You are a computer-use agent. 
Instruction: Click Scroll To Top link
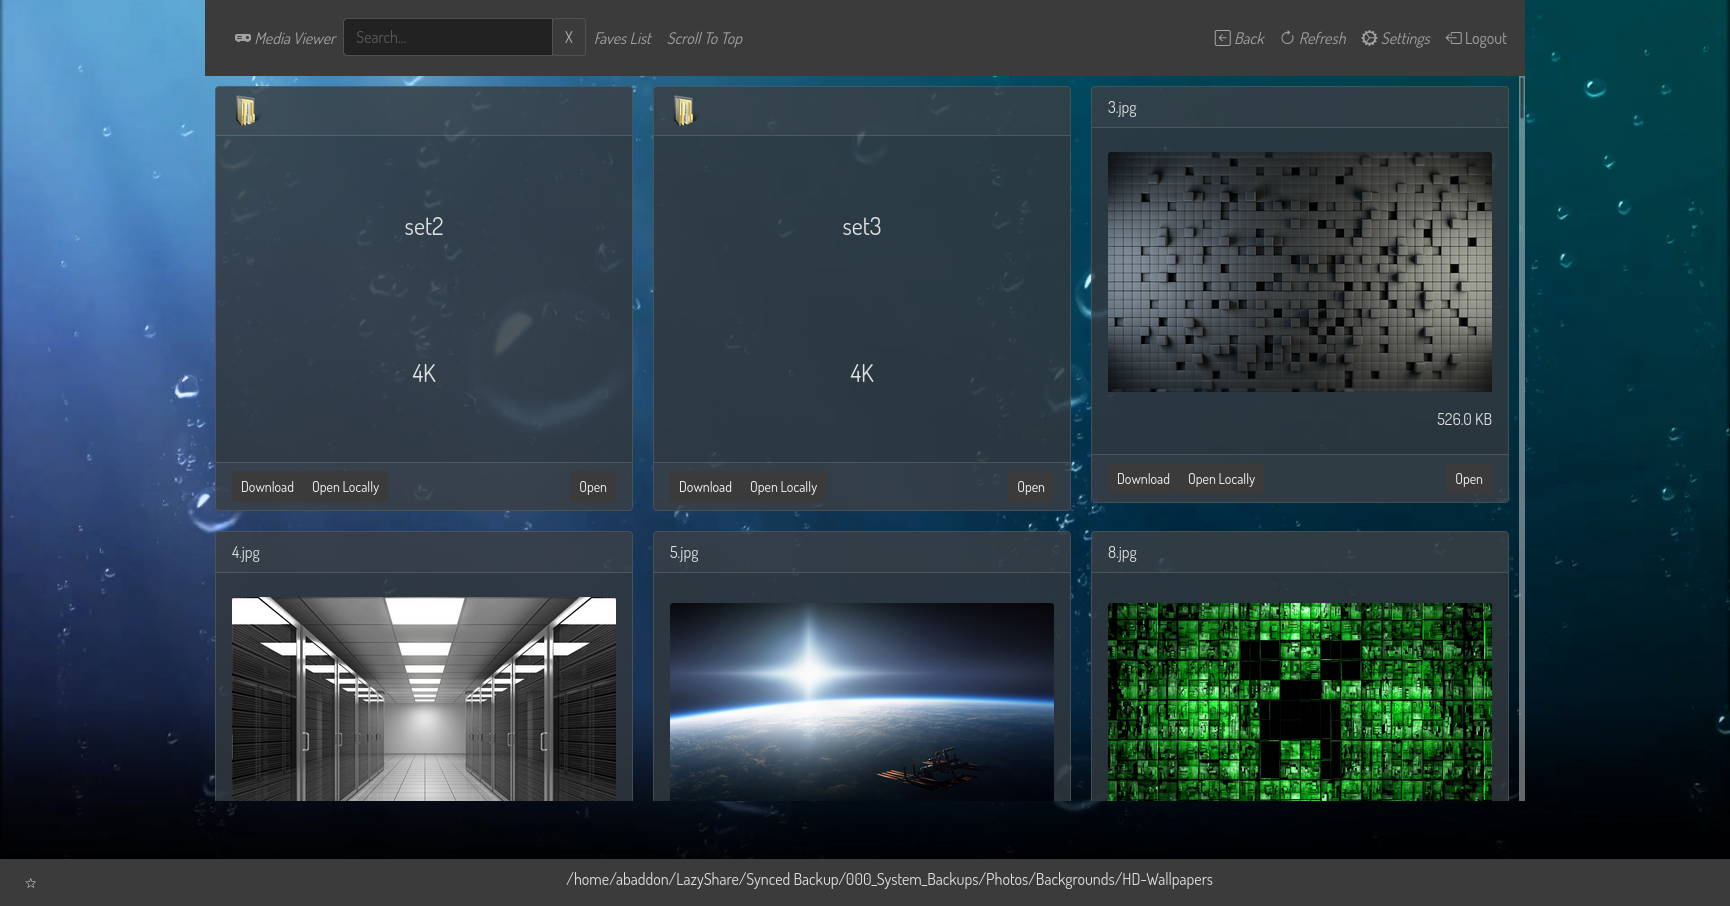pyautogui.click(x=705, y=38)
